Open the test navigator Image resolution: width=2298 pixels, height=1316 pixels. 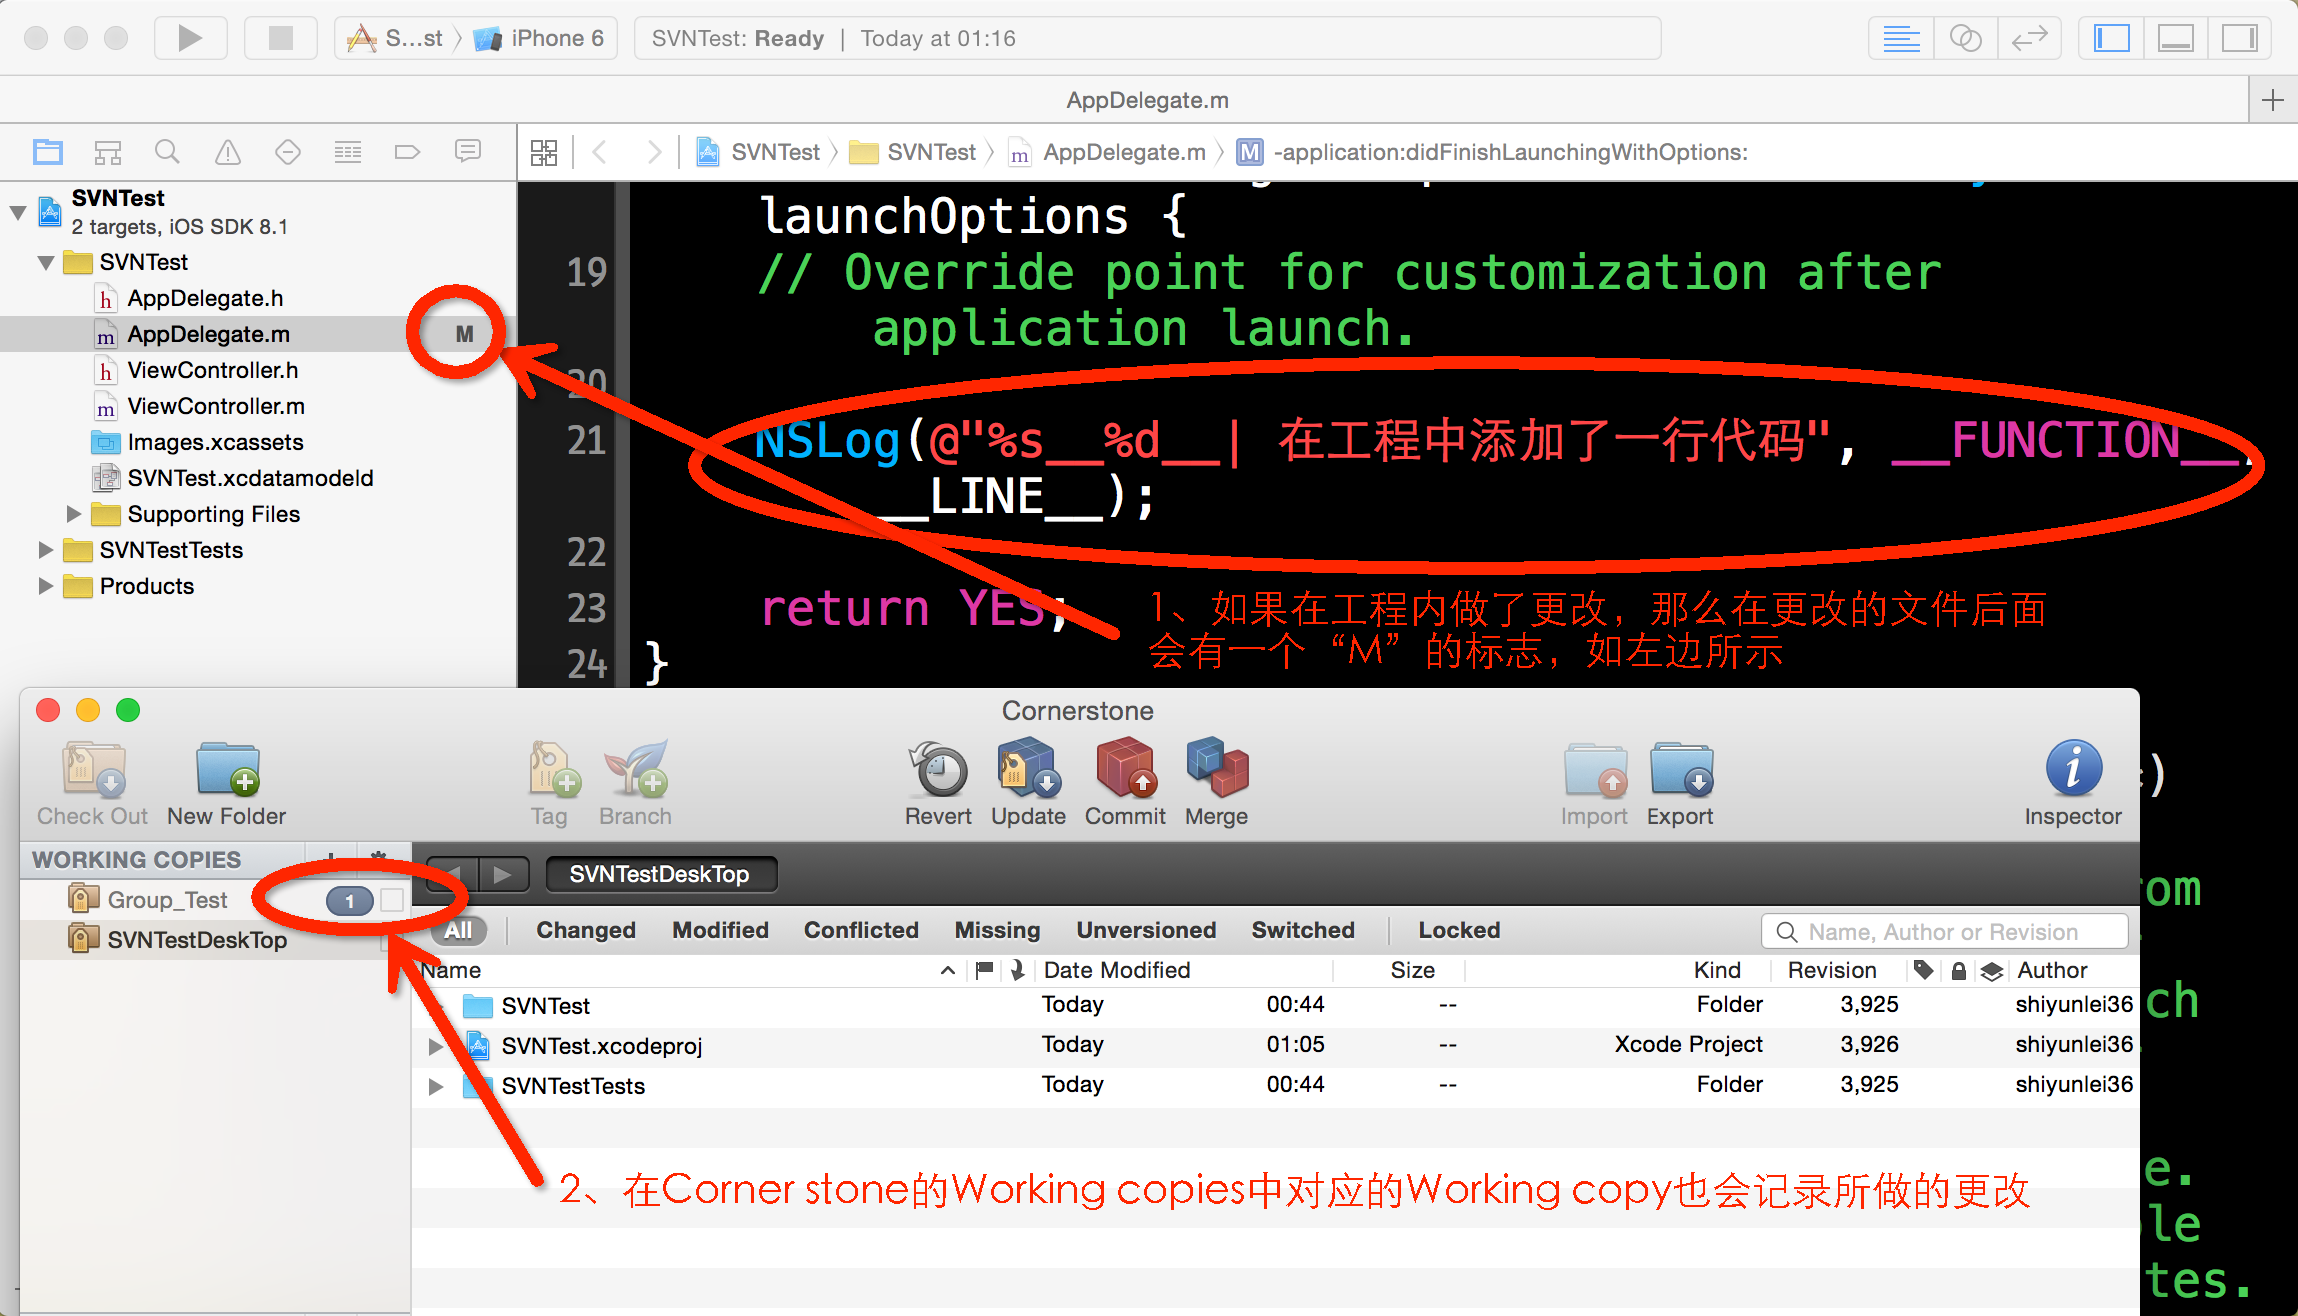pos(288,152)
